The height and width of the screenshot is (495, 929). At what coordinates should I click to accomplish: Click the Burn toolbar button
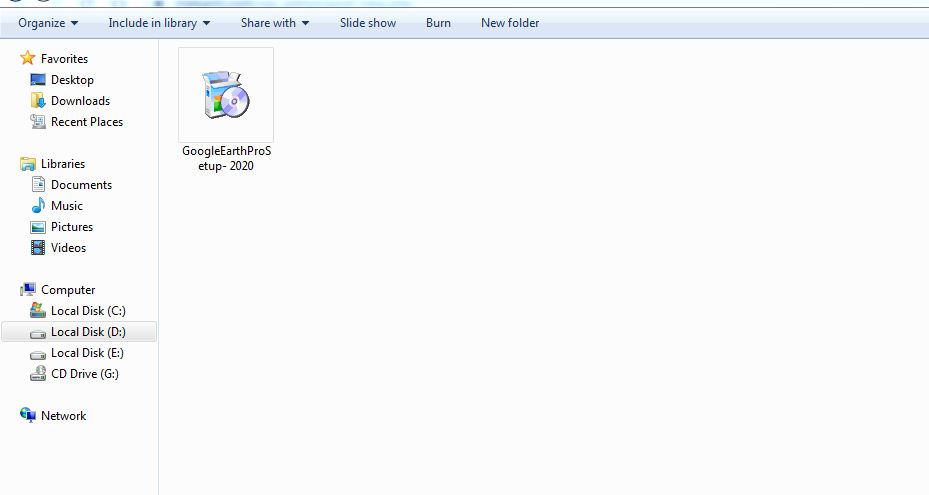[438, 23]
